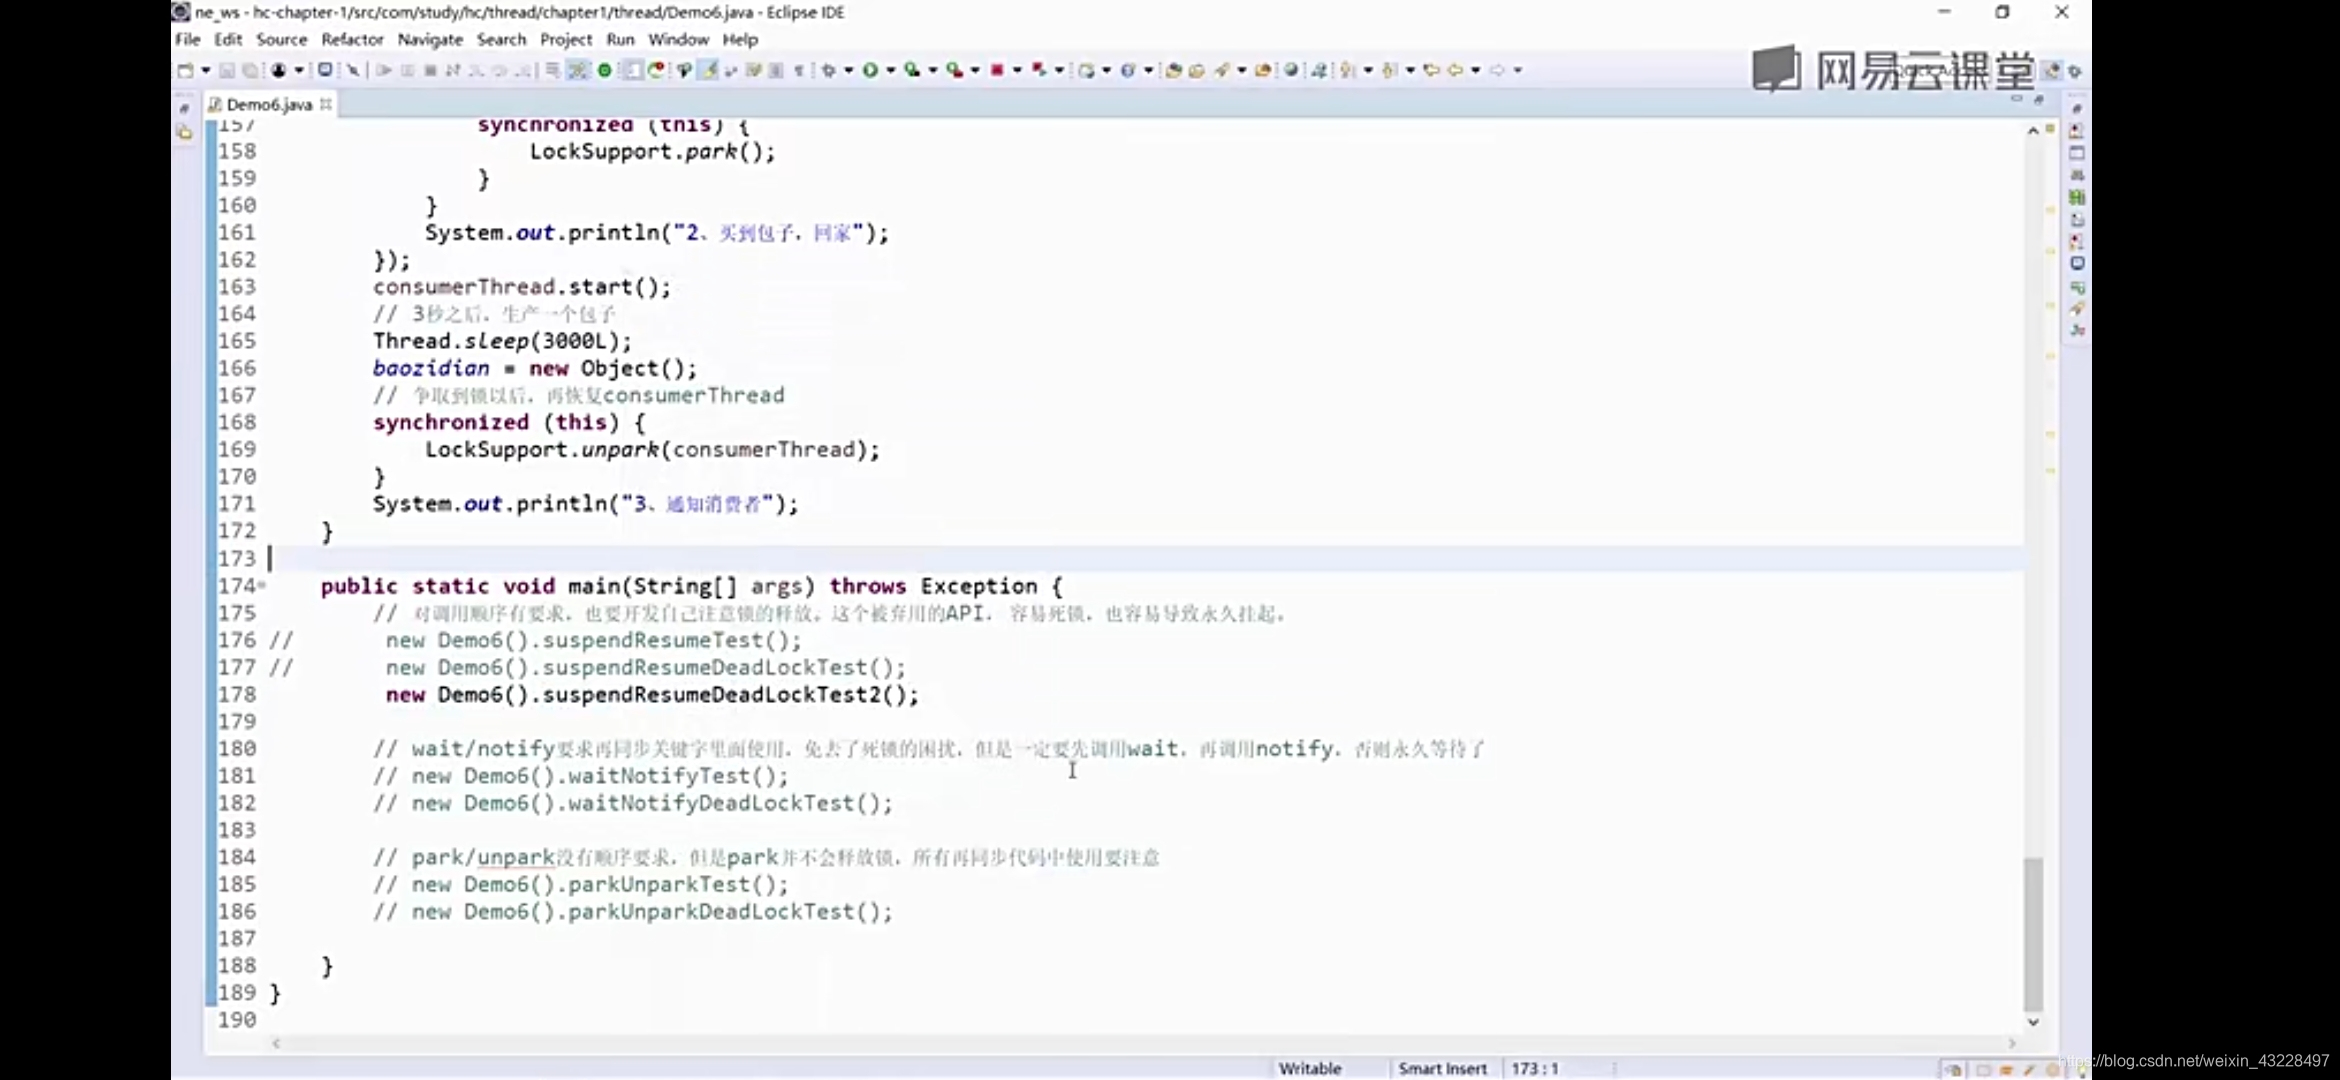Click the Save toolbar icon
Viewport: 2340px width, 1080px height.
[x=227, y=70]
